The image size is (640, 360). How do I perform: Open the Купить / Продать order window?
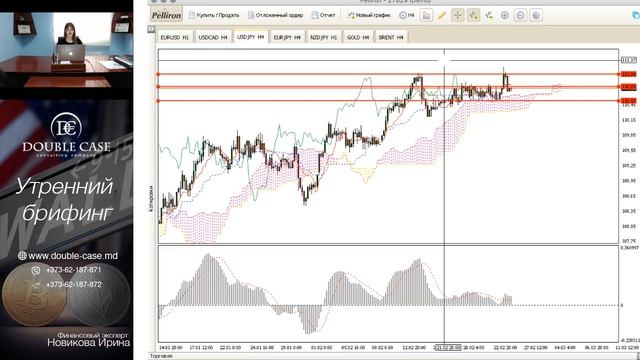point(214,15)
